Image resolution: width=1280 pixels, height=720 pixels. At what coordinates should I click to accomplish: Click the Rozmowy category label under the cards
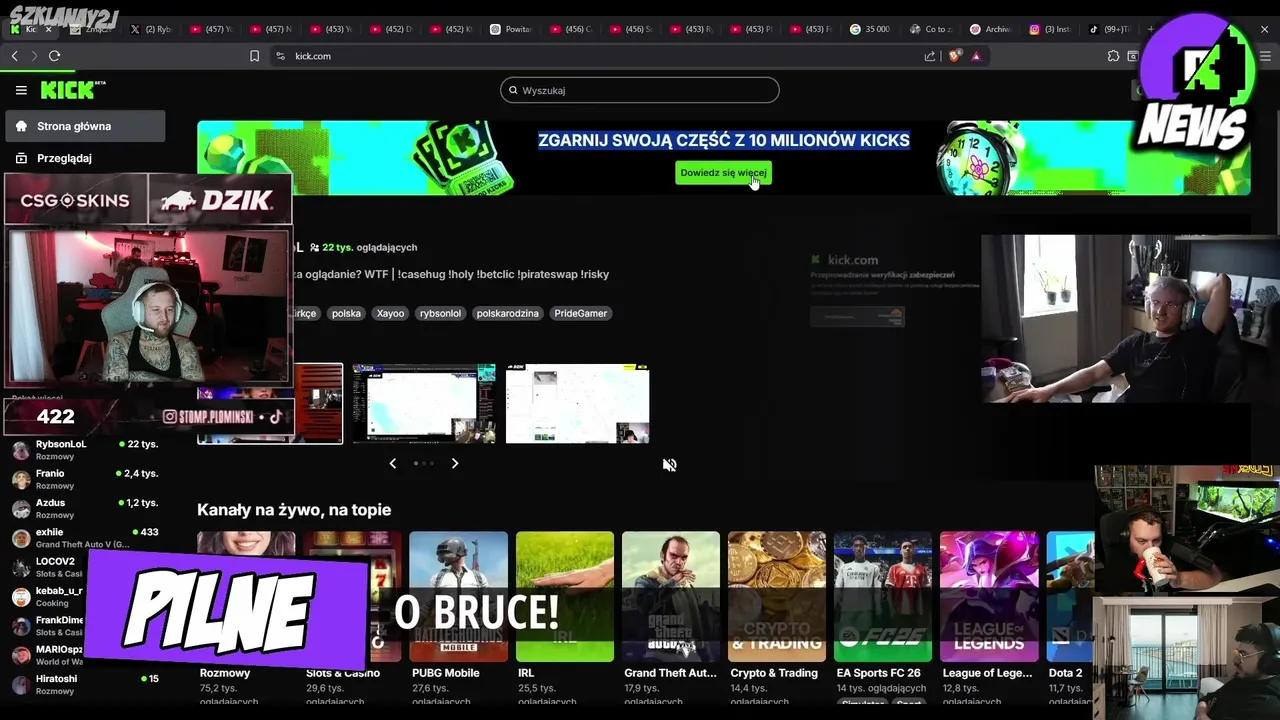click(x=225, y=673)
